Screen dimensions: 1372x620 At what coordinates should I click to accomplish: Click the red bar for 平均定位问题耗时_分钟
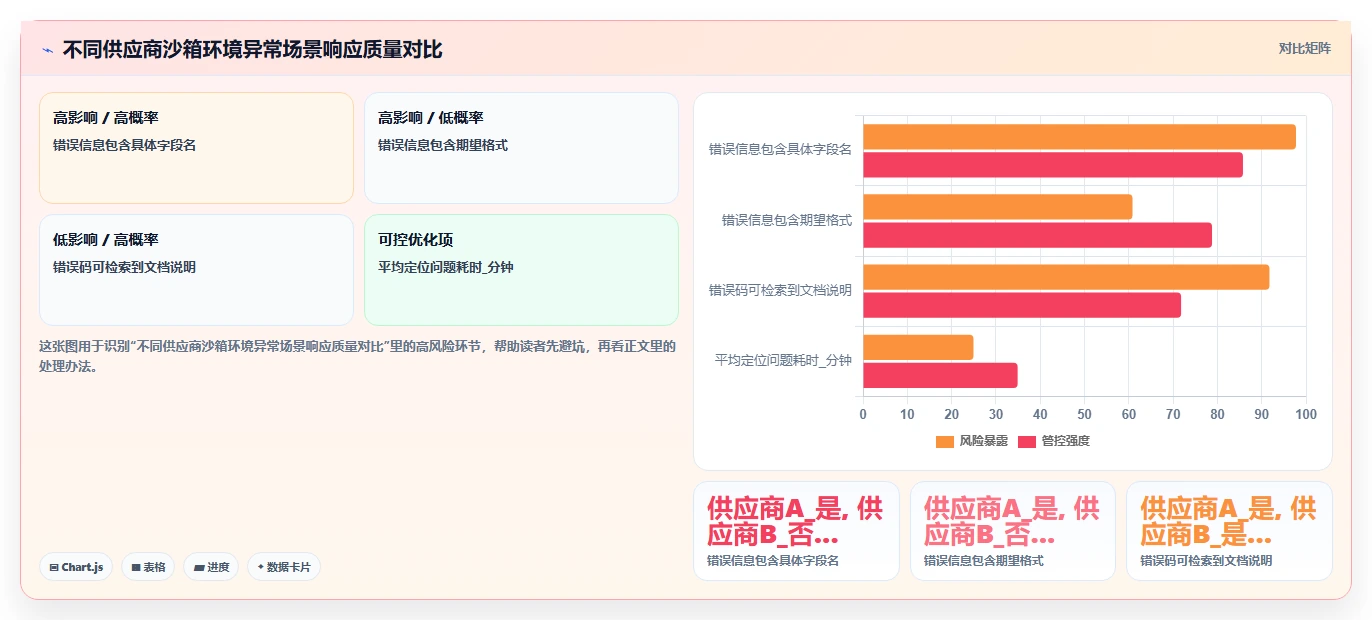[x=940, y=375]
